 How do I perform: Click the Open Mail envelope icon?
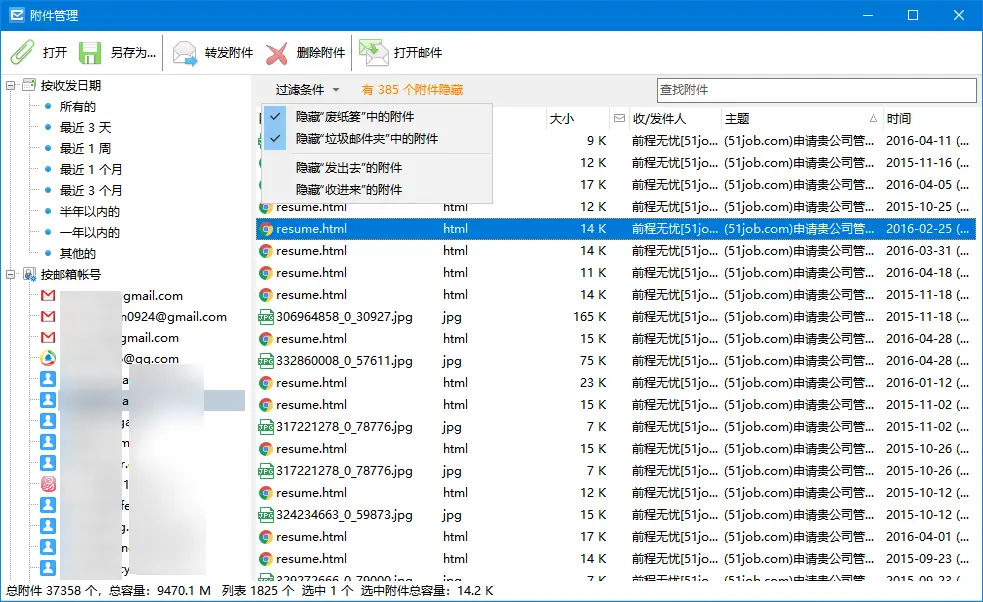[x=374, y=53]
